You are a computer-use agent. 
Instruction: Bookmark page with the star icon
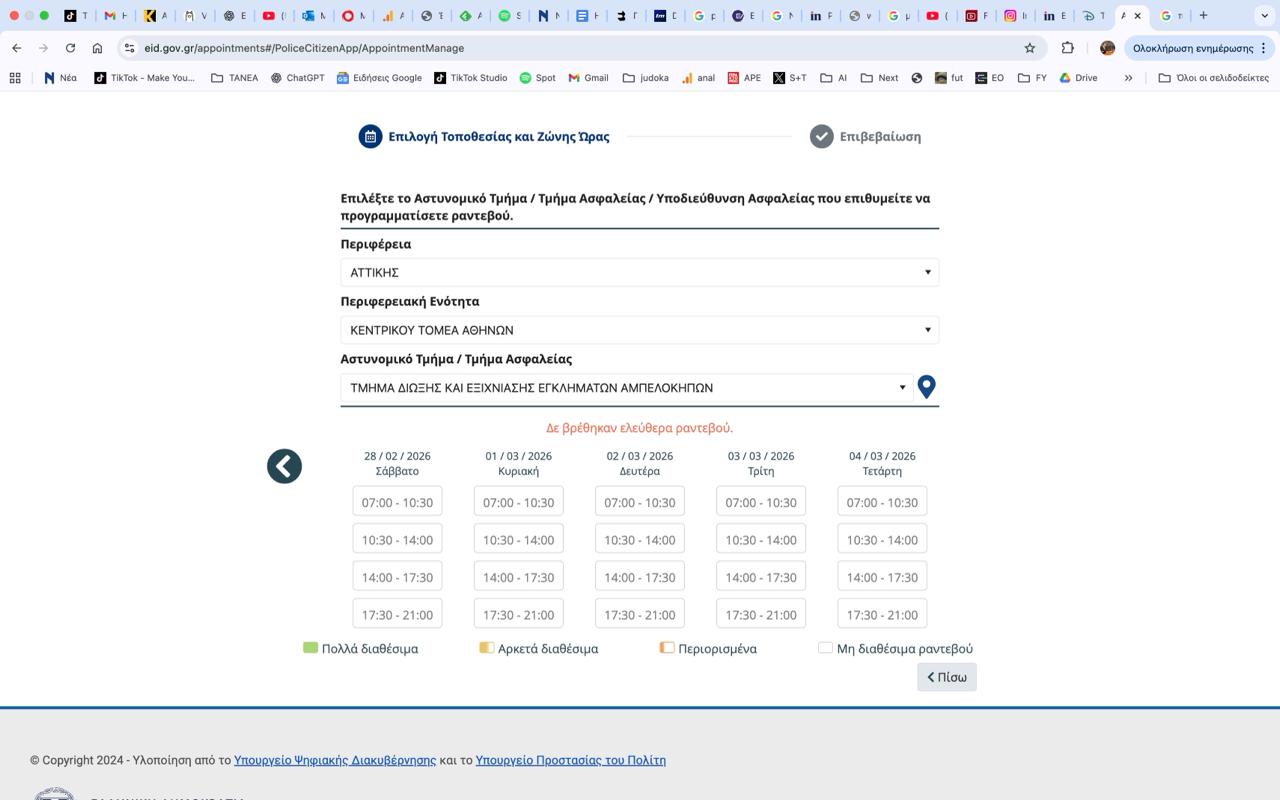coord(1029,48)
